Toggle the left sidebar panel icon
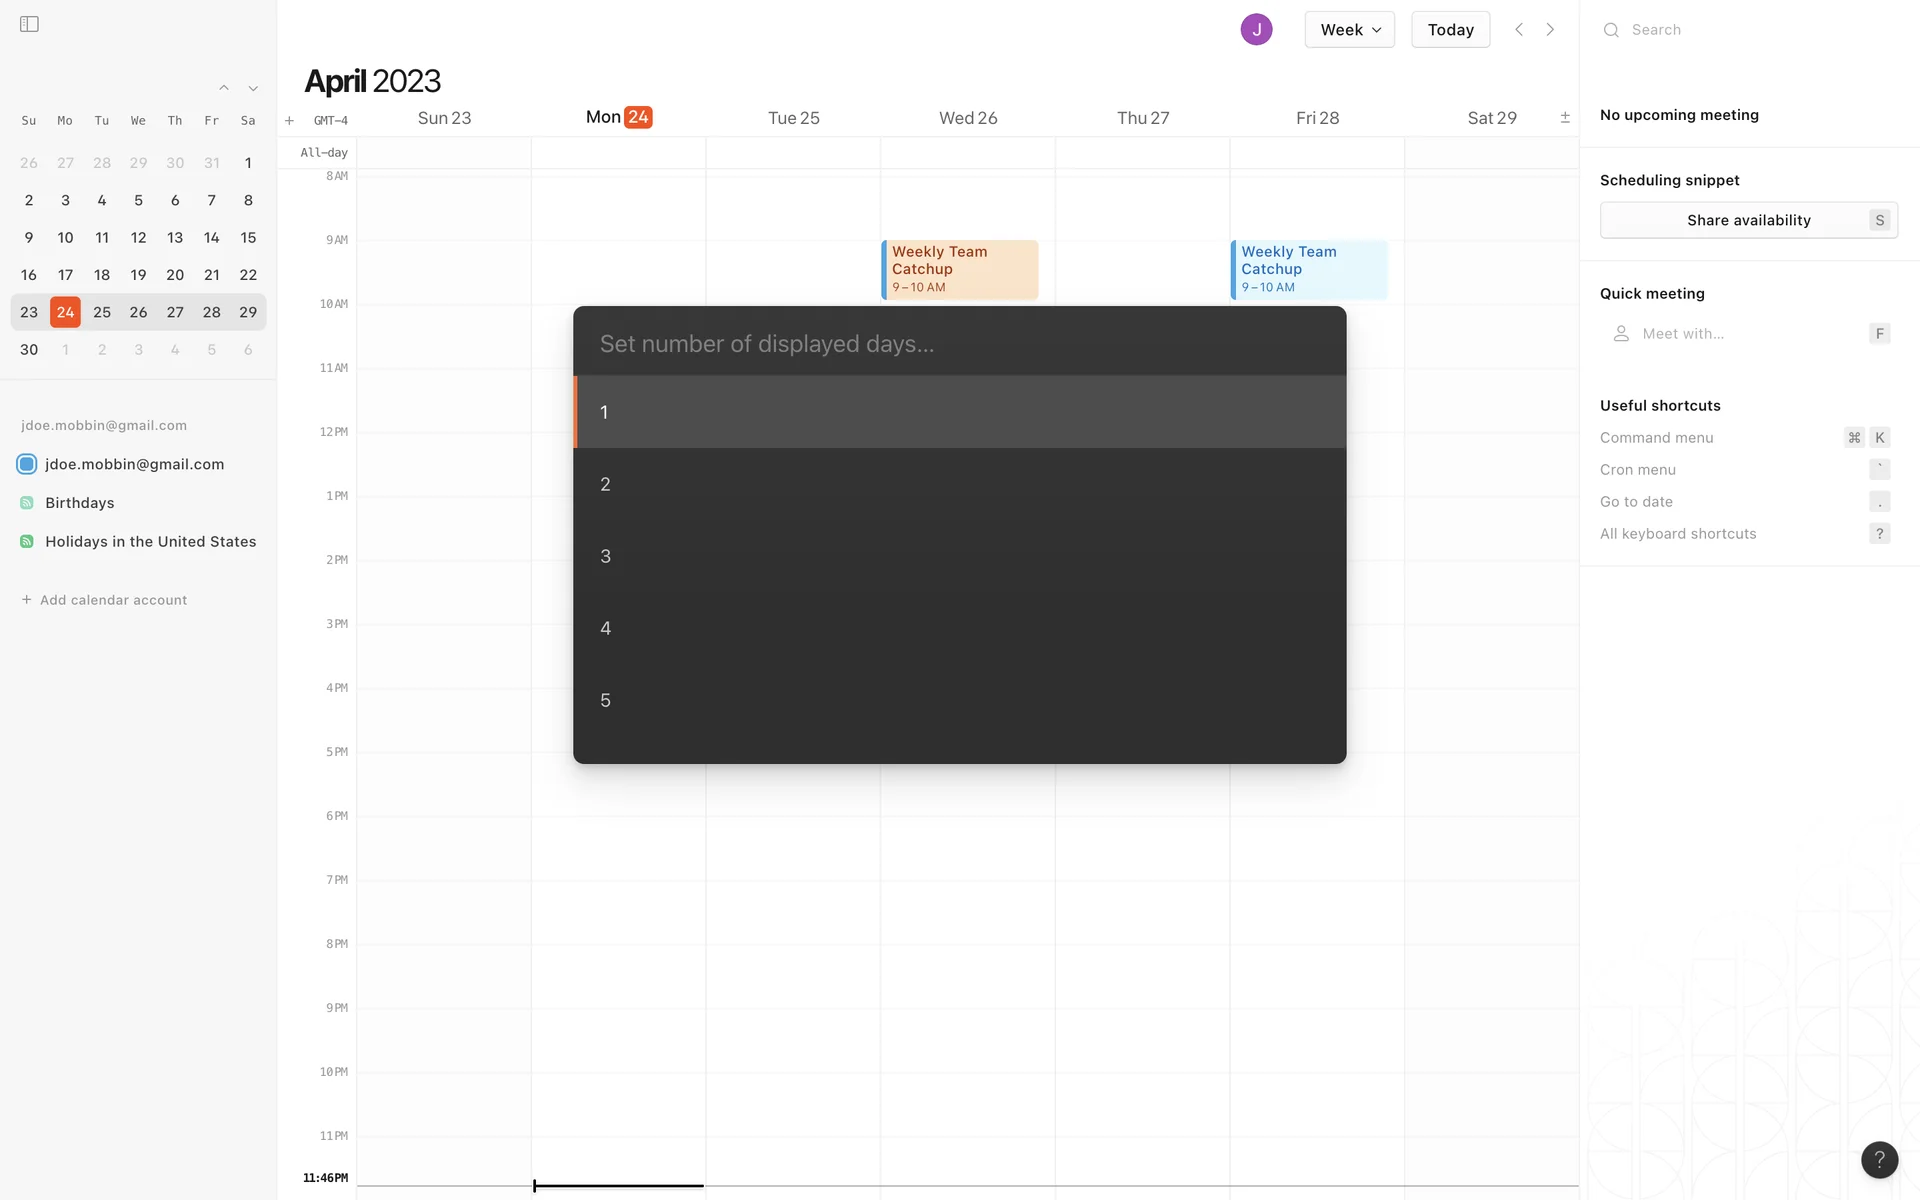 pyautogui.click(x=29, y=24)
